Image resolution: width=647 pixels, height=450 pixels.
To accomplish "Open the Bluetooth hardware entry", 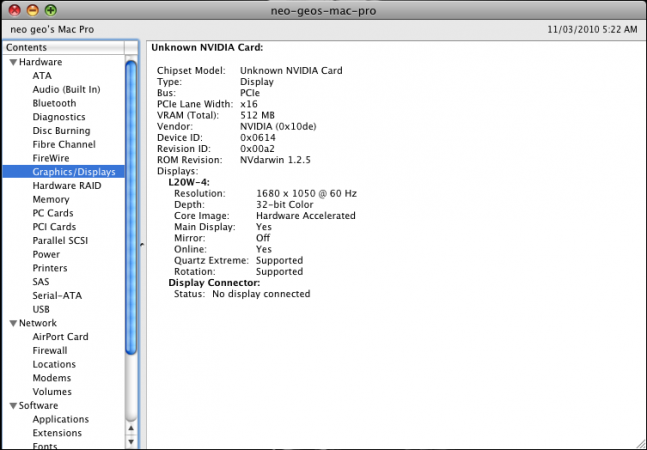I will click(54, 103).
